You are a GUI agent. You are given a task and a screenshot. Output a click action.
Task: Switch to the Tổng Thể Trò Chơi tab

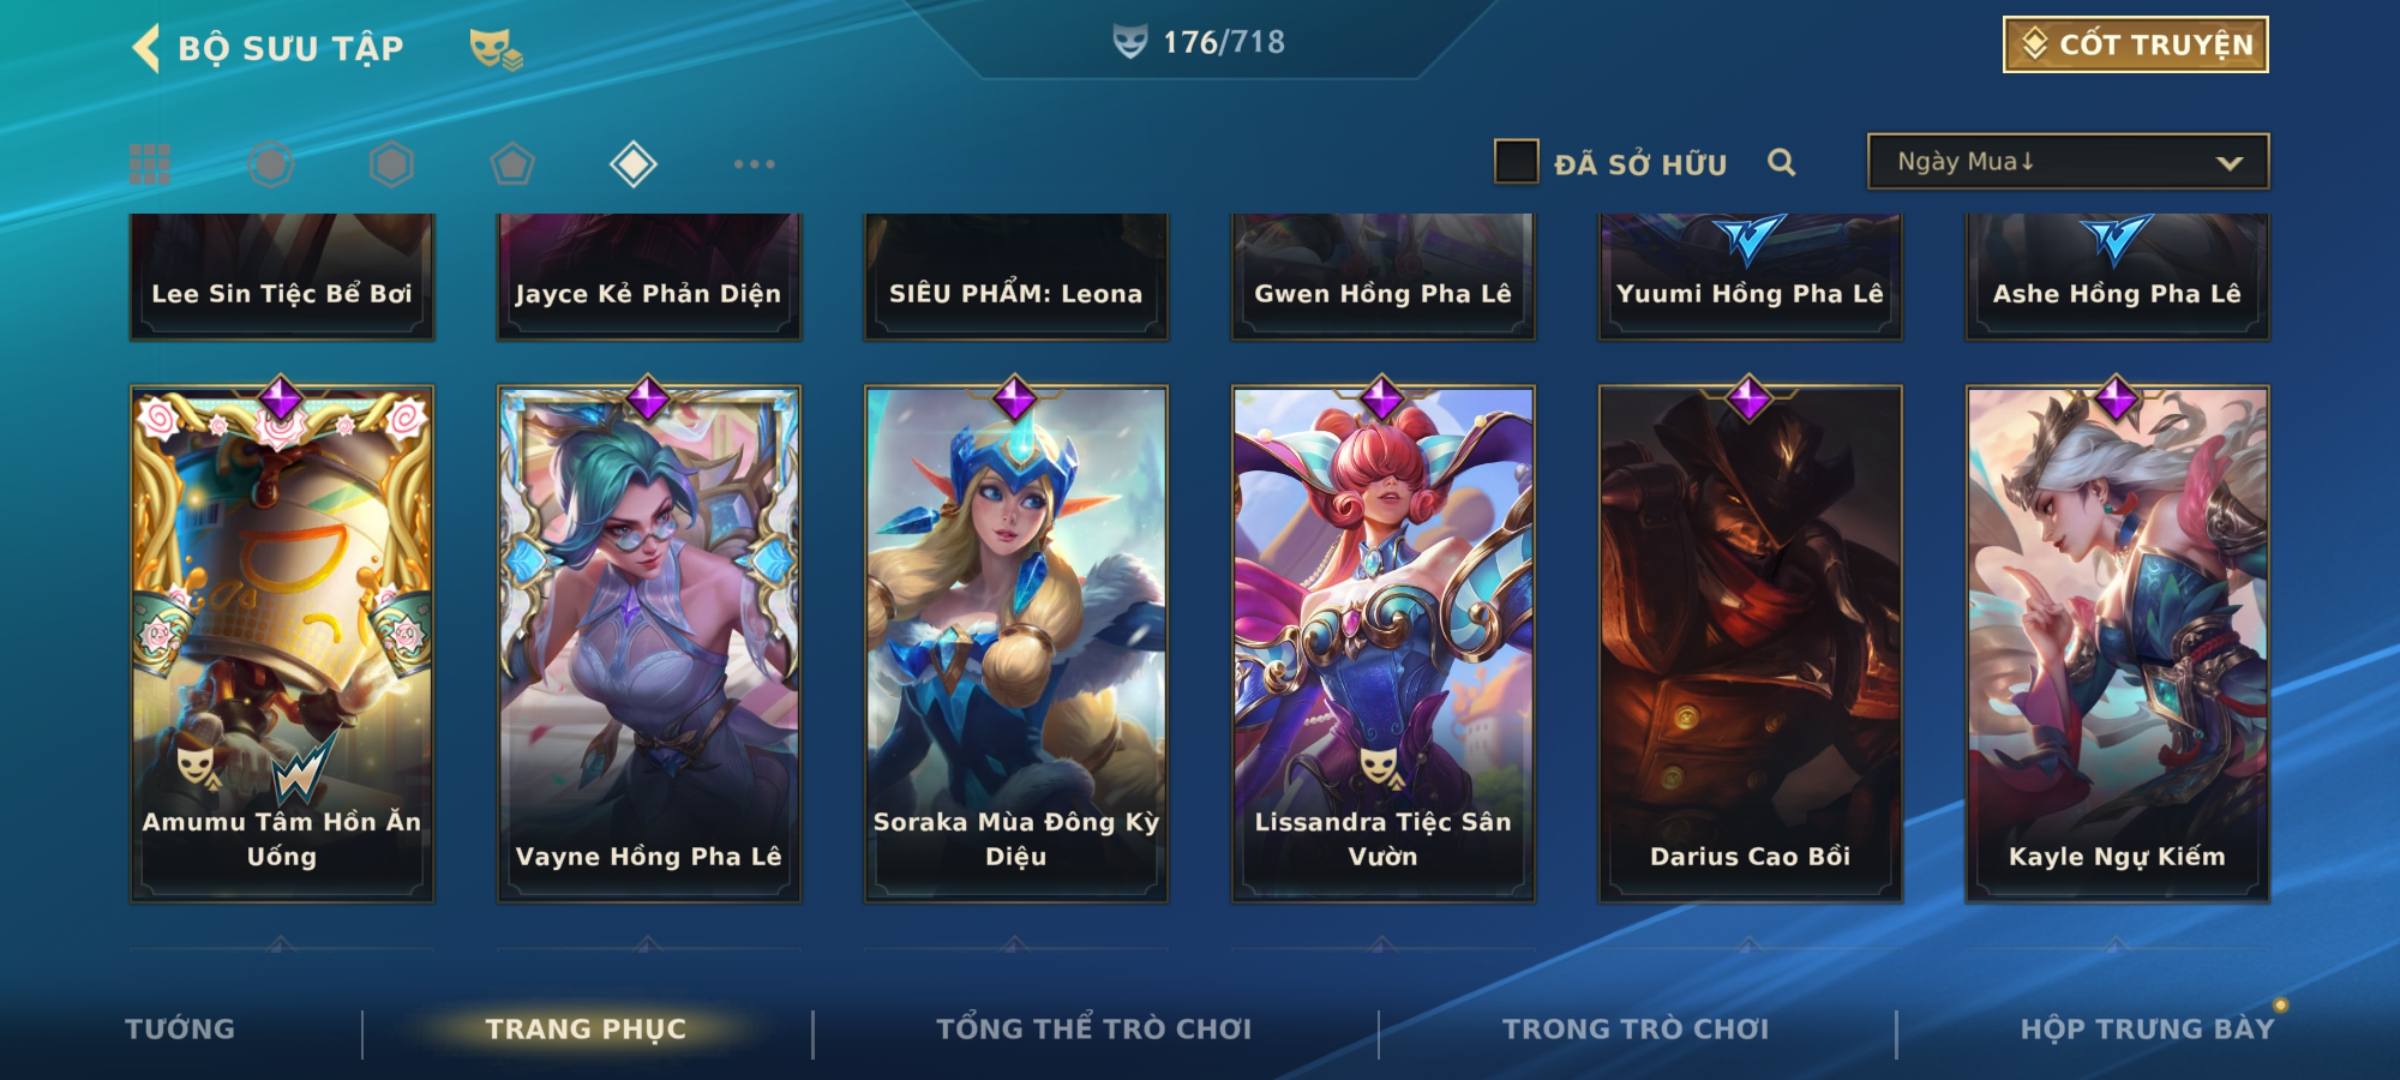(x=1094, y=1029)
